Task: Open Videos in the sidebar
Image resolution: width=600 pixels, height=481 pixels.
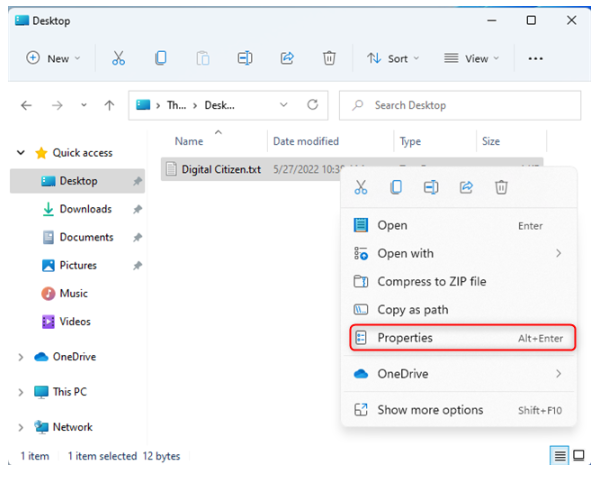Action: click(77, 321)
